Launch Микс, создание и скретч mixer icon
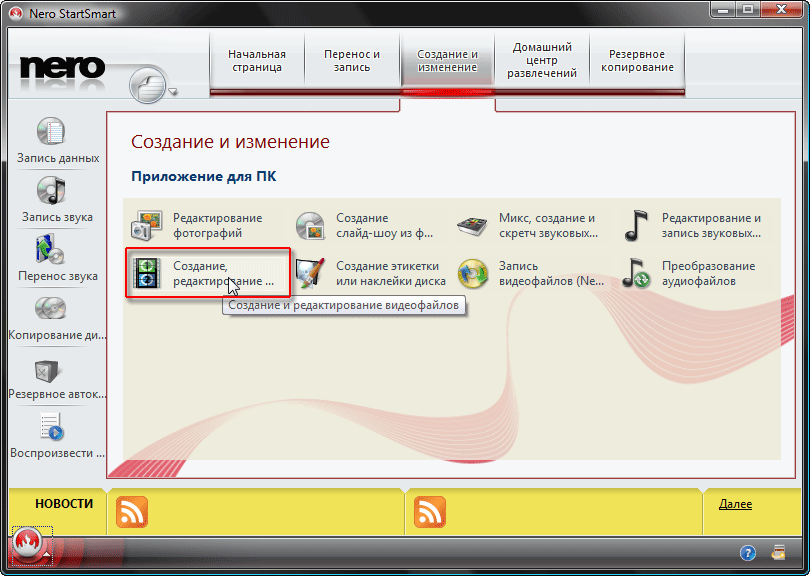This screenshot has height=576, width=810. pos(473,225)
